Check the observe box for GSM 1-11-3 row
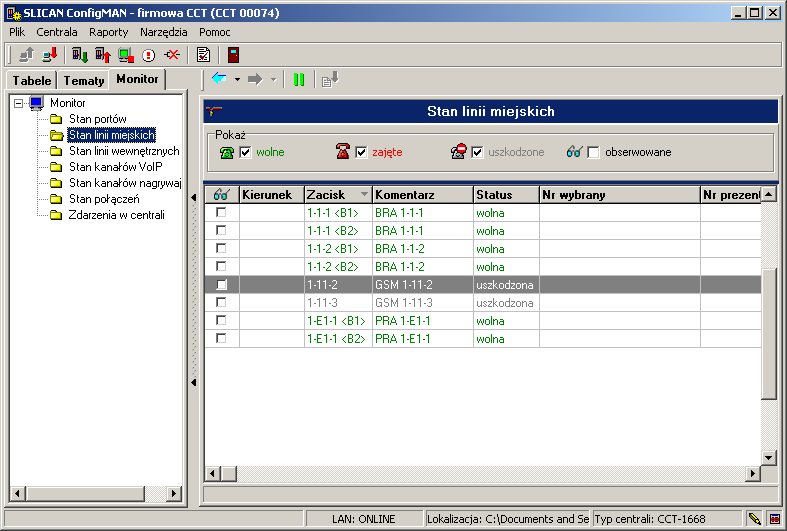 click(221, 302)
